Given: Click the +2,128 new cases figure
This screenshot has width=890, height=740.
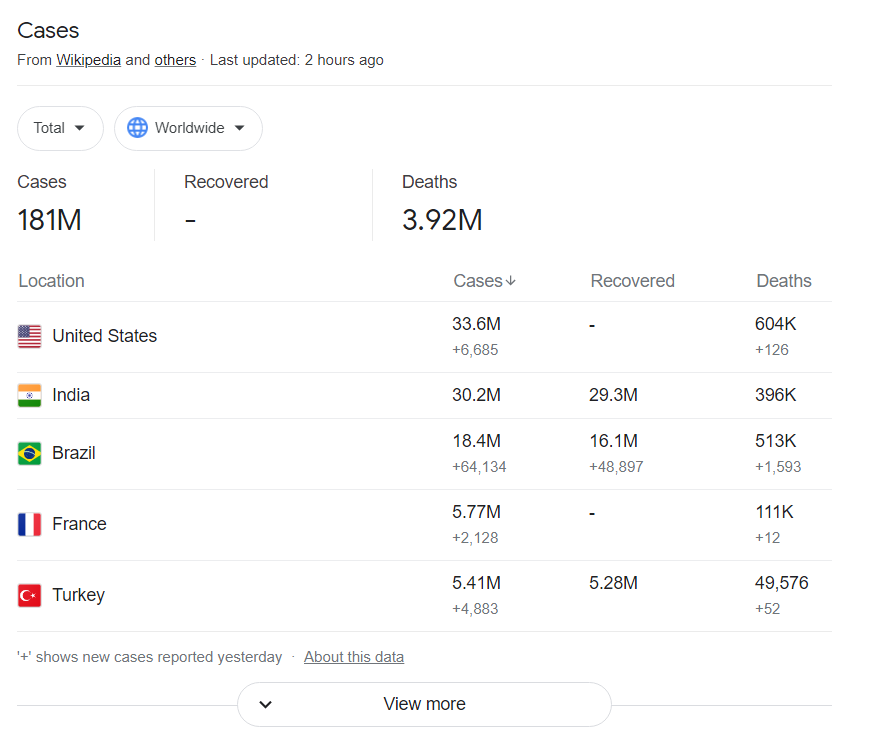Looking at the screenshot, I should 475,538.
